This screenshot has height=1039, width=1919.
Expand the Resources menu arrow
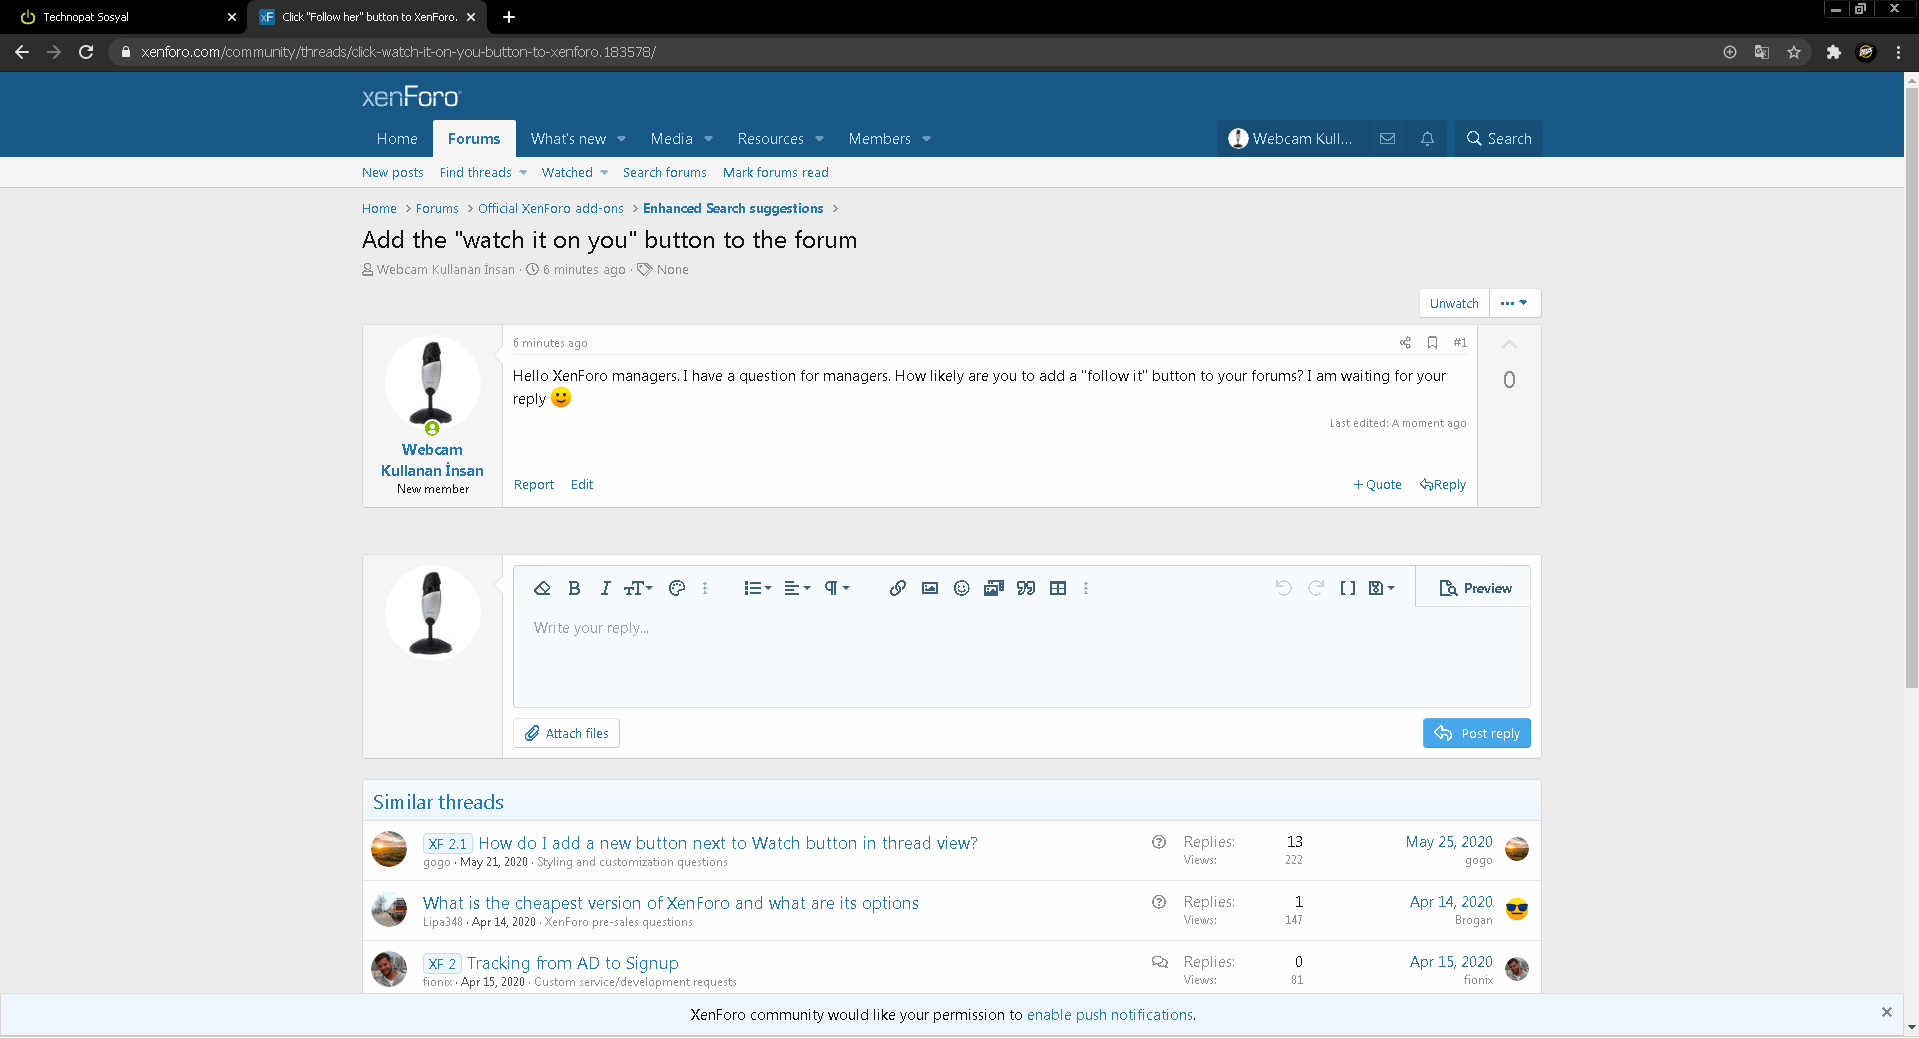[820, 139]
